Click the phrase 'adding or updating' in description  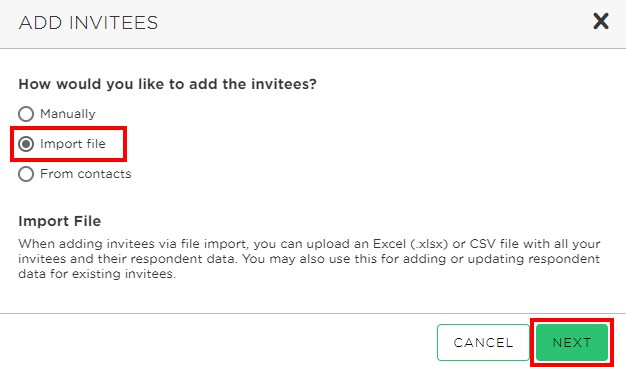coord(464,259)
